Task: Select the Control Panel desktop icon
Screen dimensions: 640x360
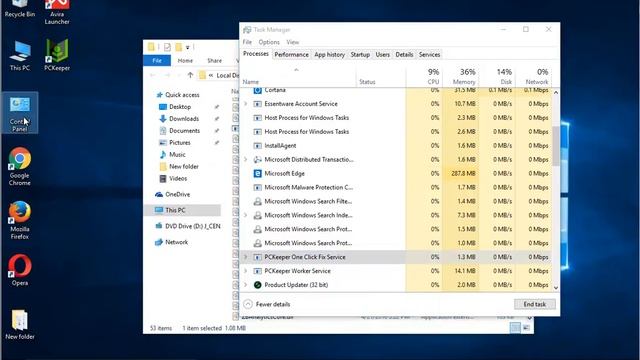Action: pos(20,112)
